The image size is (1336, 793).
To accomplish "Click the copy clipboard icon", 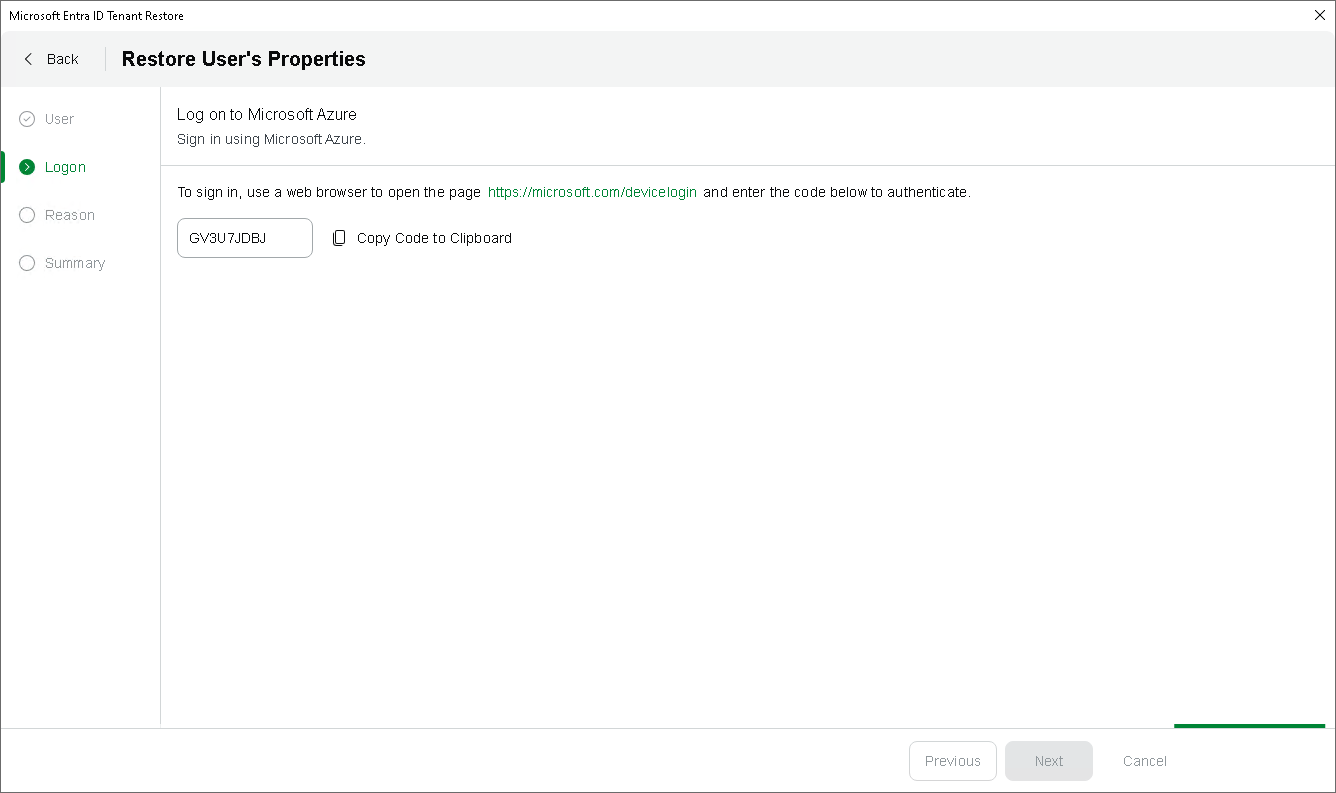I will coord(339,238).
